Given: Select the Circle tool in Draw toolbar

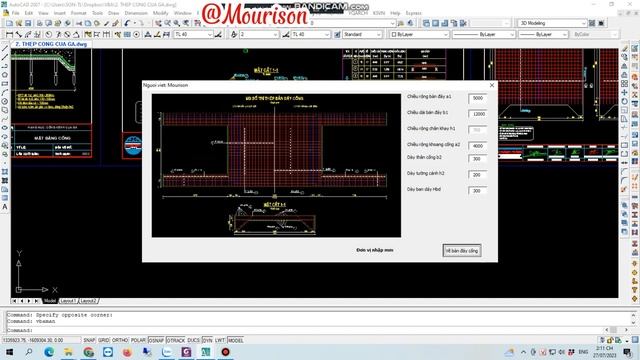Looking at the screenshot, I should [x=5, y=101].
